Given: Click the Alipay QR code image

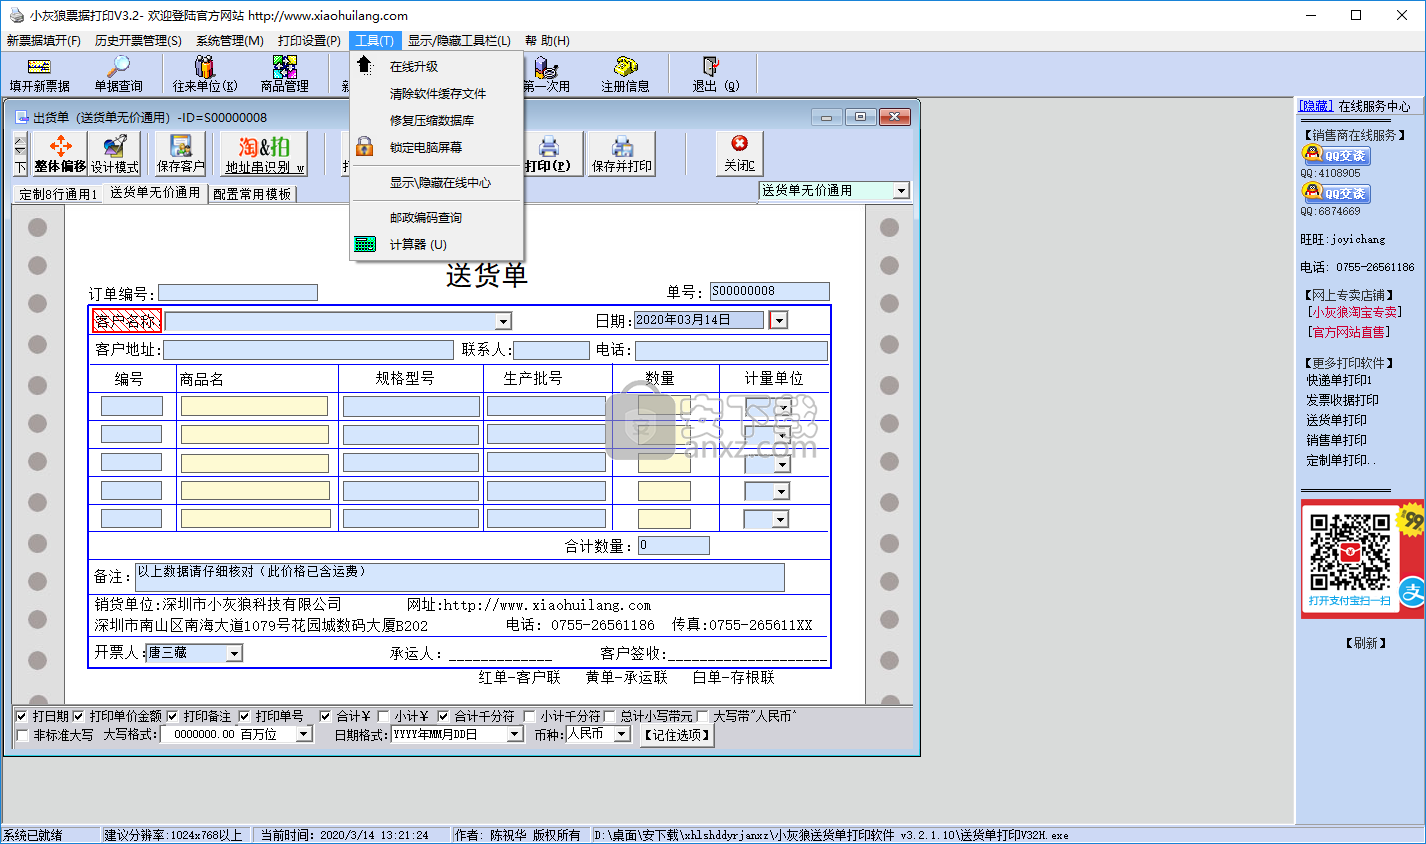Looking at the screenshot, I should [x=1350, y=552].
